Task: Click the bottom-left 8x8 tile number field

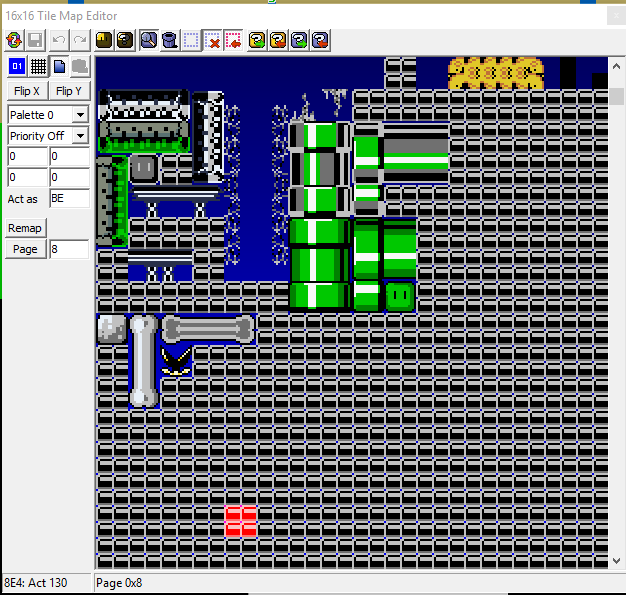Action: click(28, 177)
